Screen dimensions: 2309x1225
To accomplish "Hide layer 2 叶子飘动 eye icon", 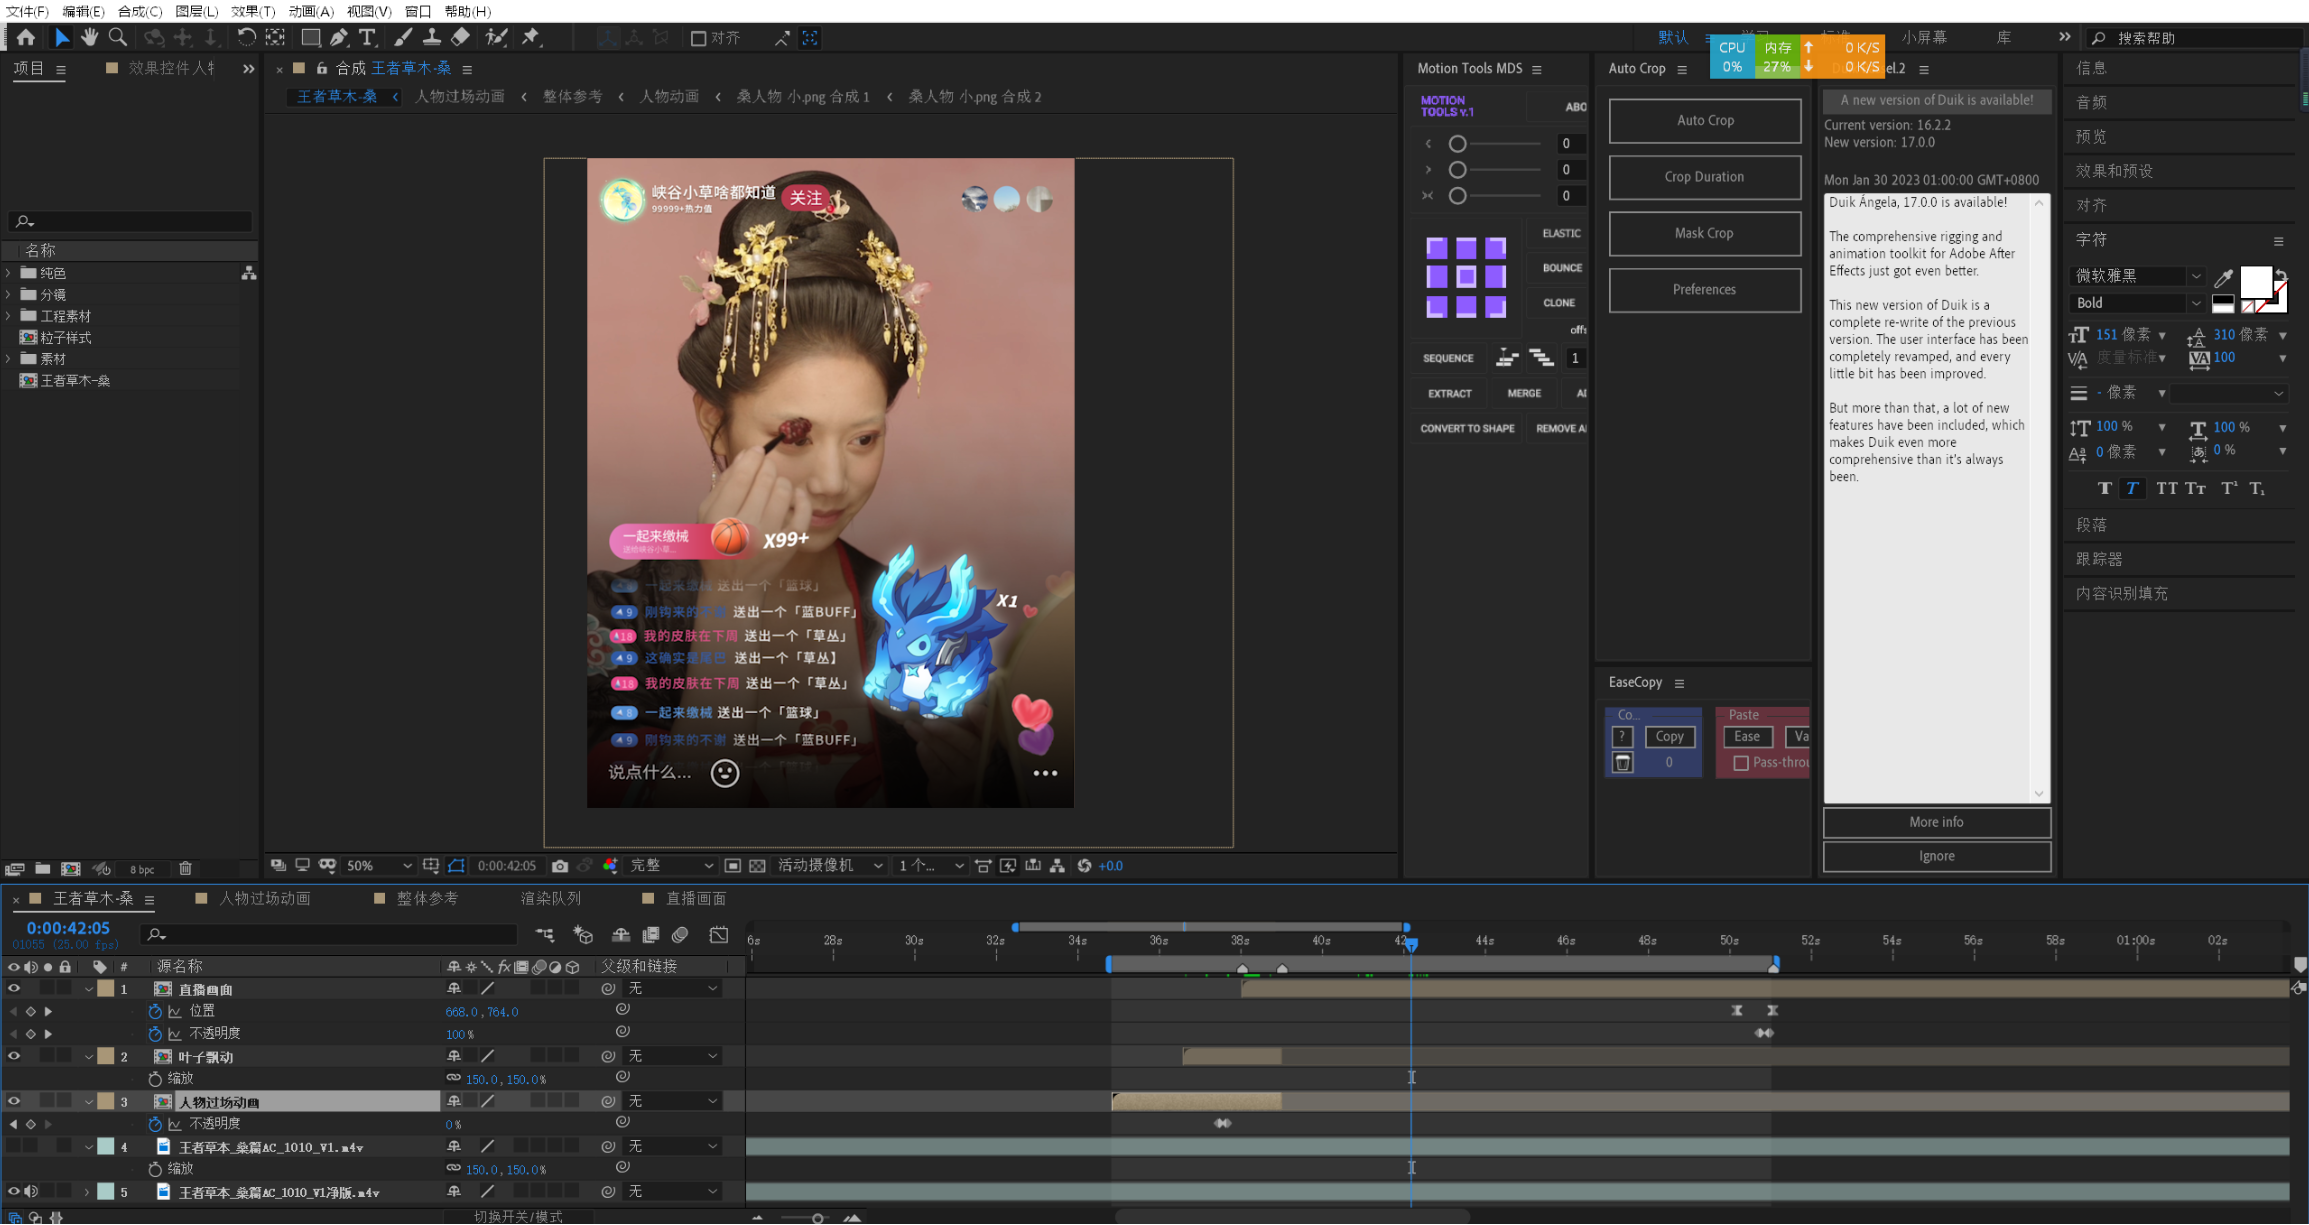I will tap(14, 1056).
